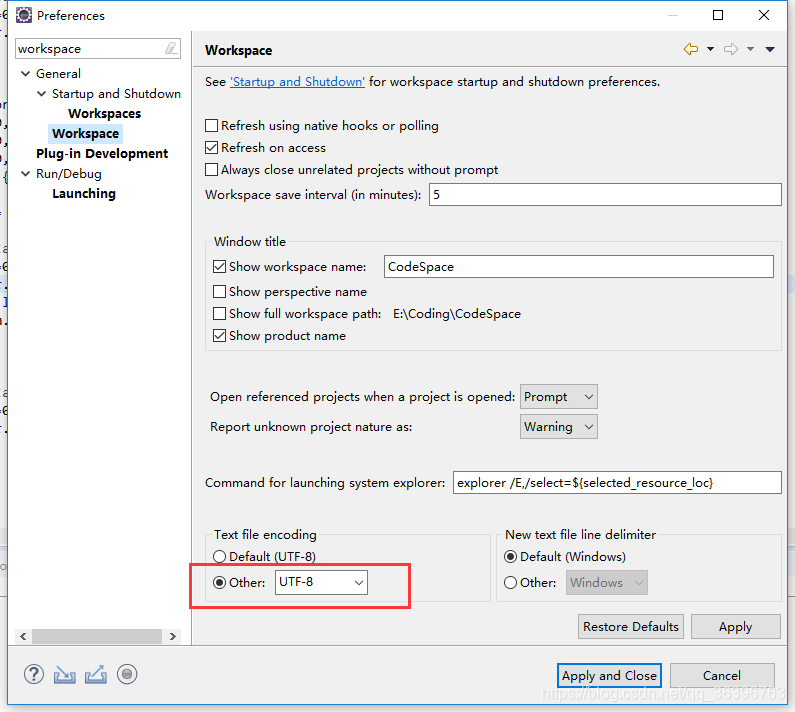Open the Warning project nature dropdown
795x712 pixels.
click(559, 427)
